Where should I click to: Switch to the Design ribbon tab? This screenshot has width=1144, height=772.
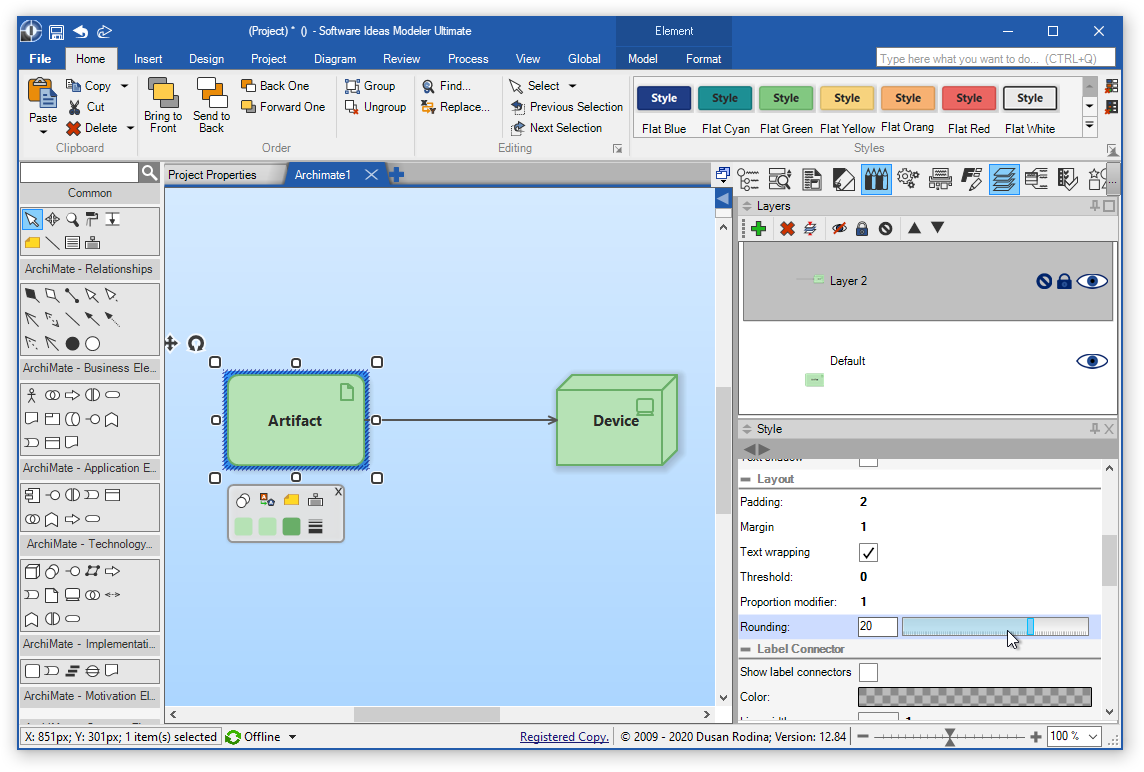(206, 59)
